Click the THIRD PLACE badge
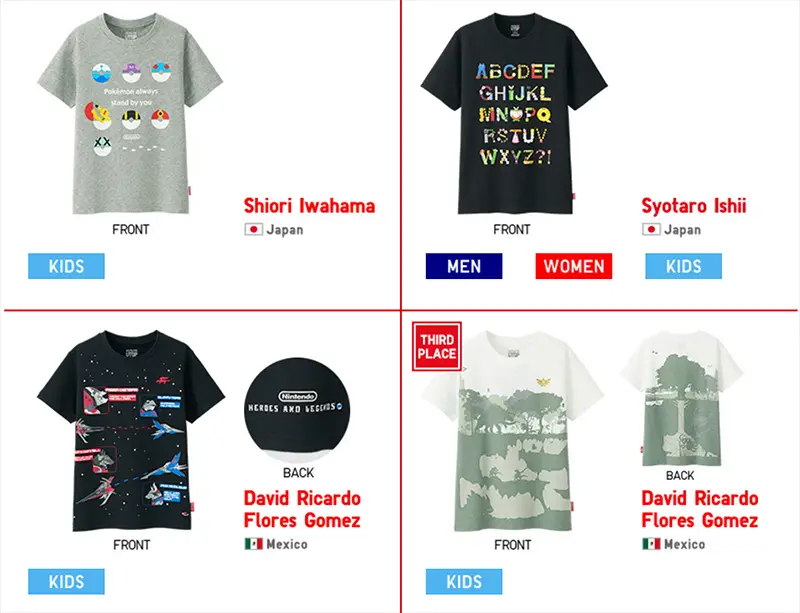Image resolution: width=800 pixels, height=613 pixels. [x=437, y=346]
